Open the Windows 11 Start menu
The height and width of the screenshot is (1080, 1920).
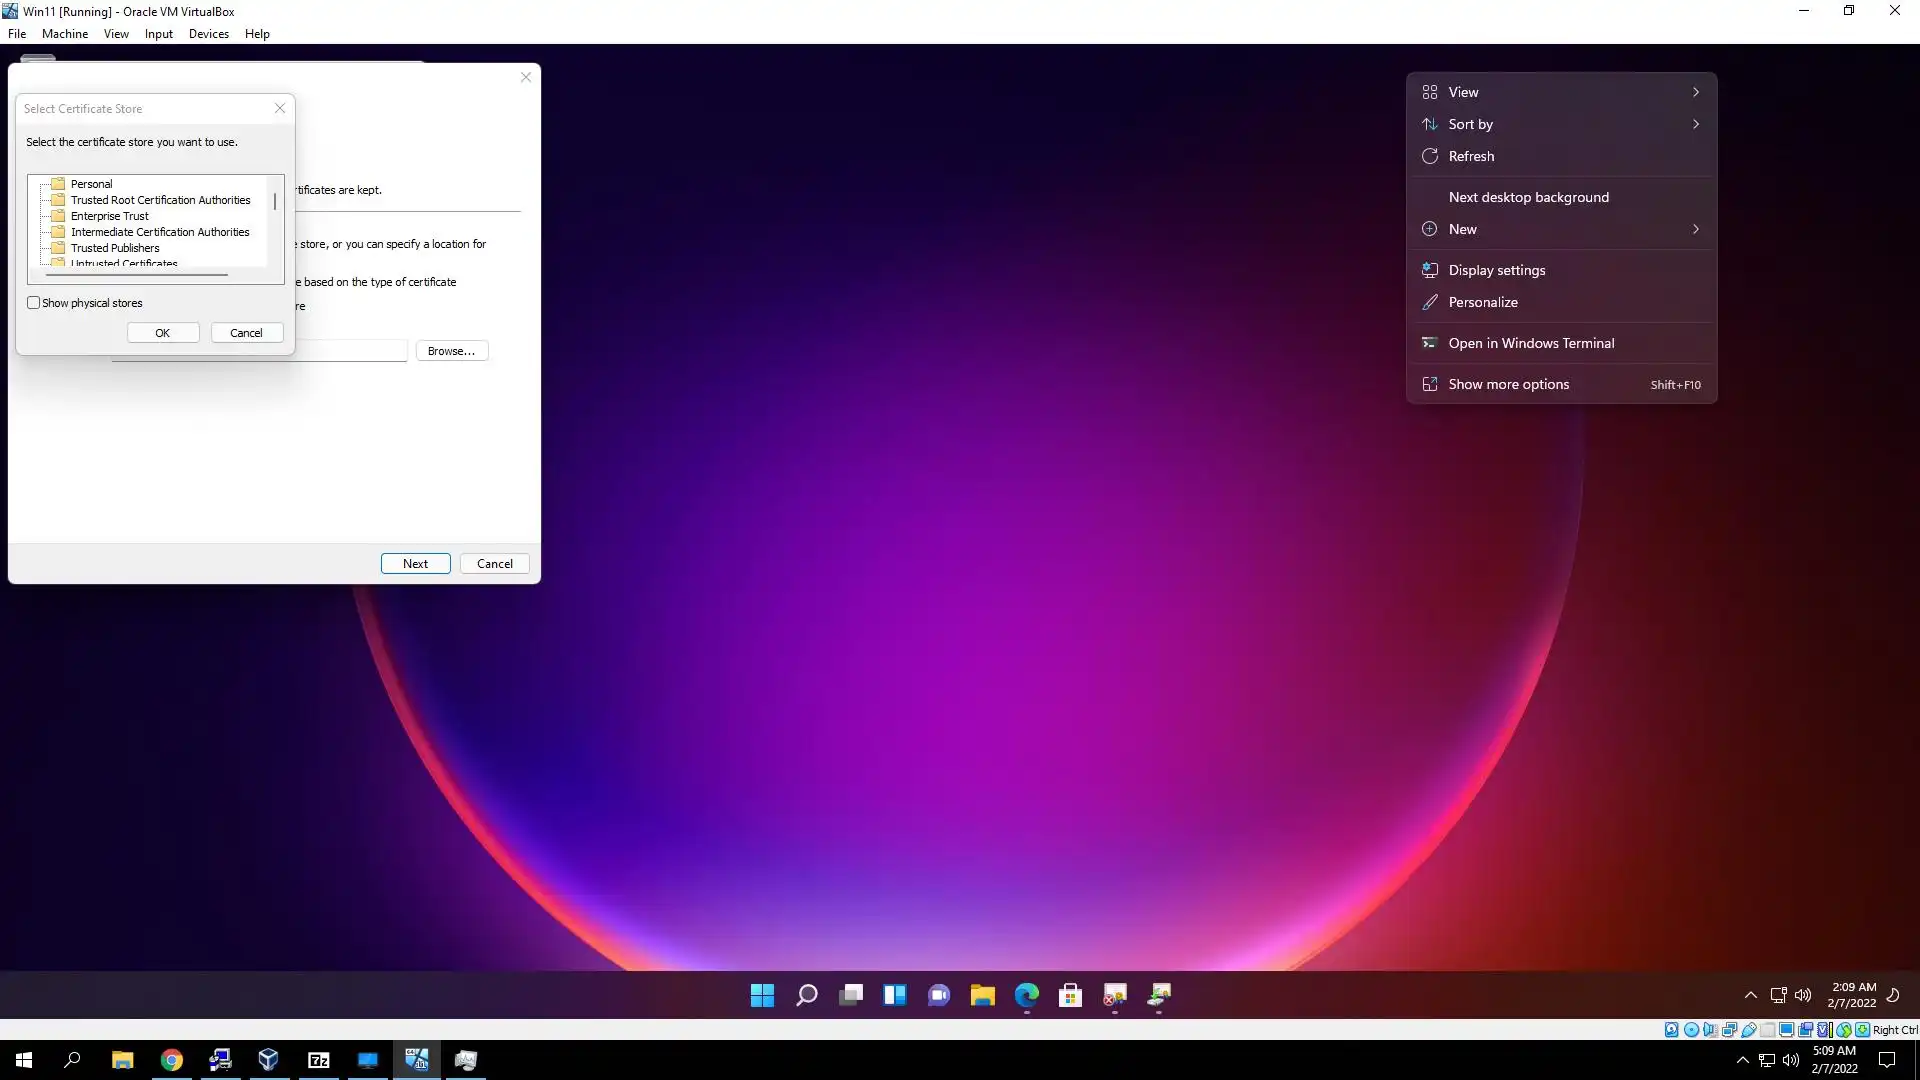click(762, 995)
